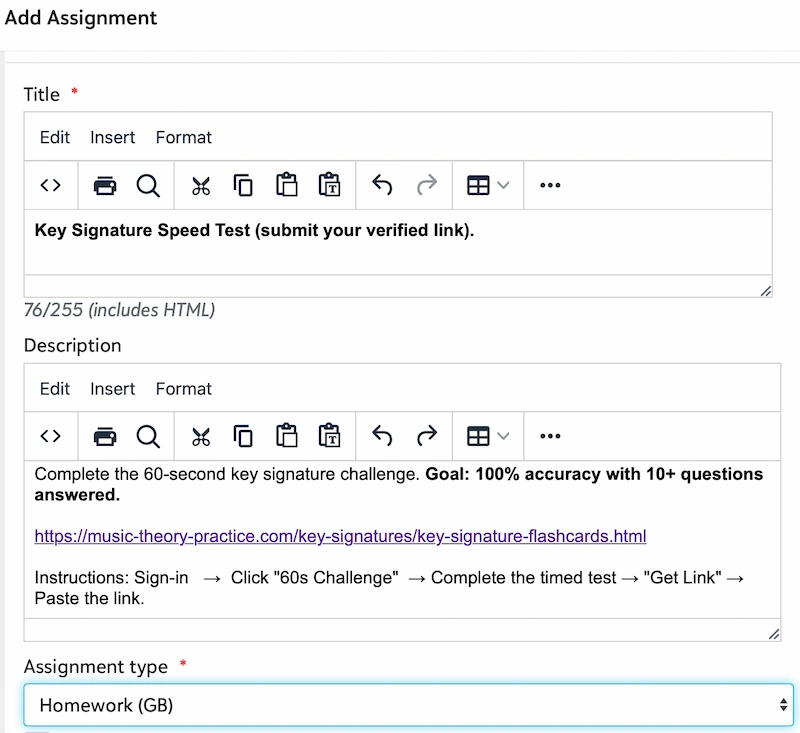Show more toolbar options in Description editor
This screenshot has height=733, width=800.
(x=549, y=436)
